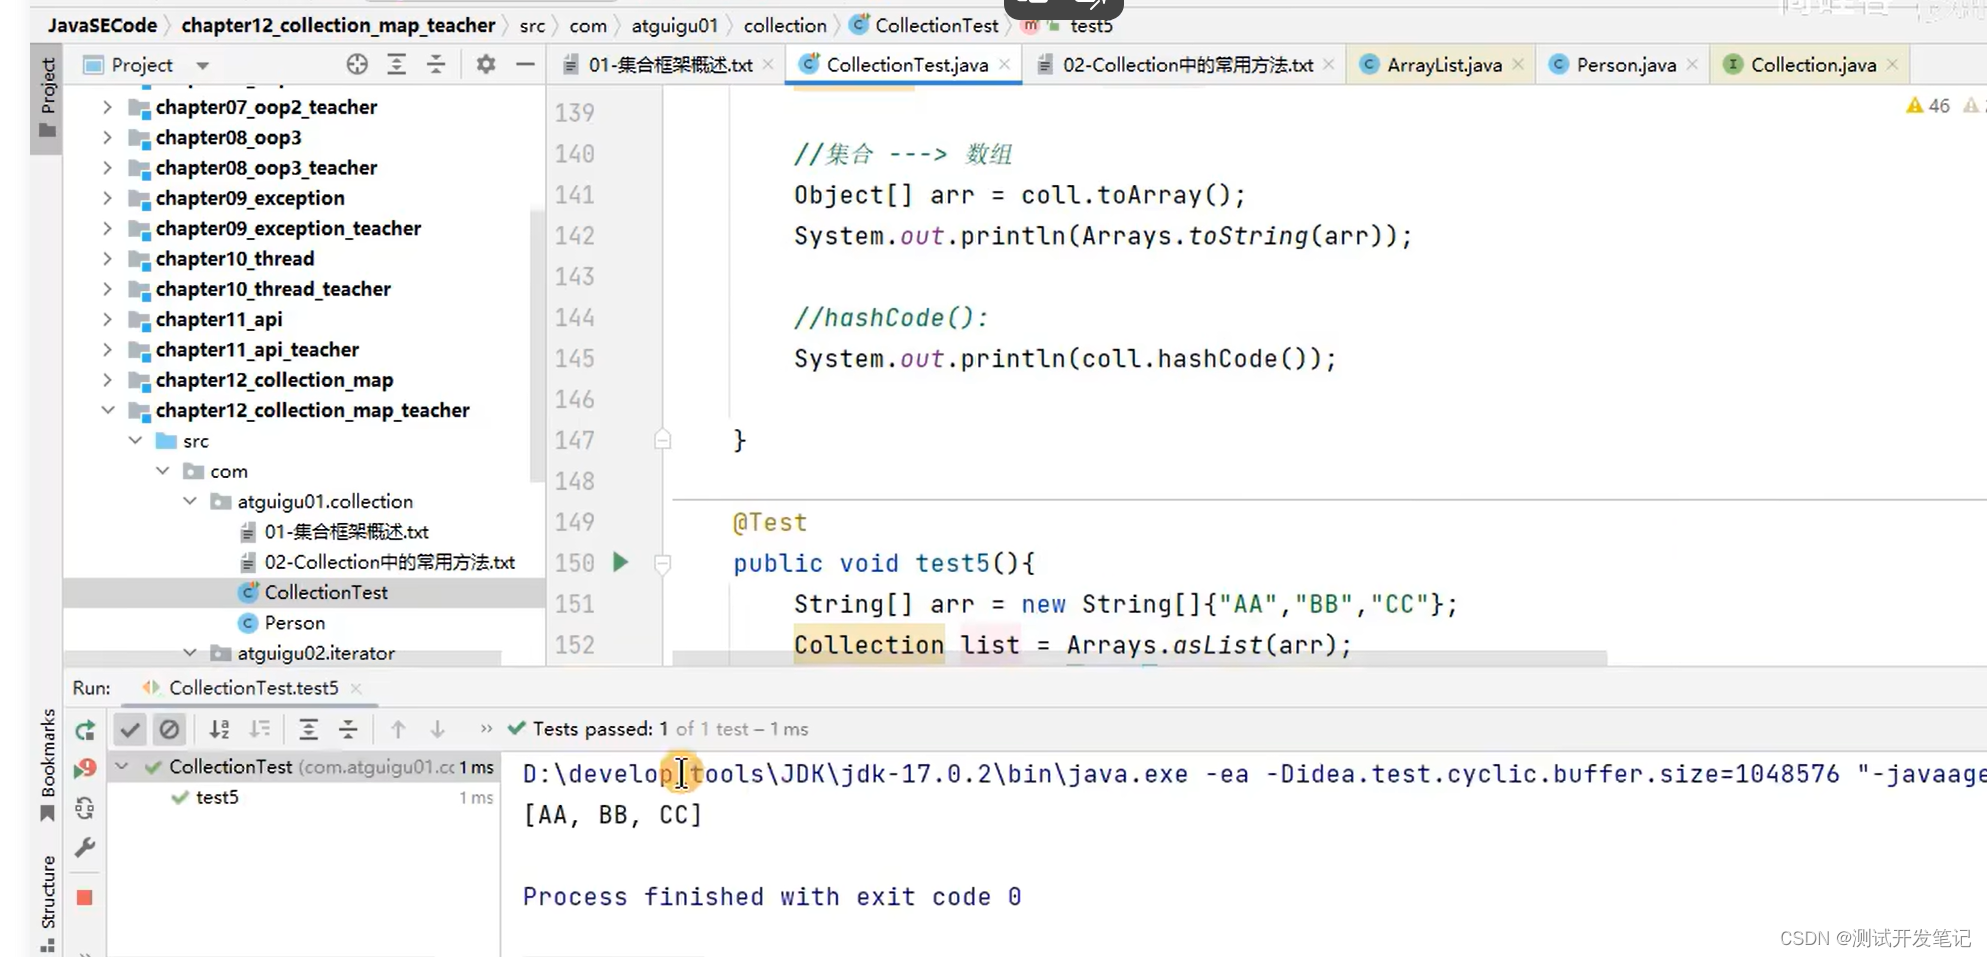The image size is (1987, 957).
Task: Close the ArrayList.java tab
Action: [x=1518, y=65]
